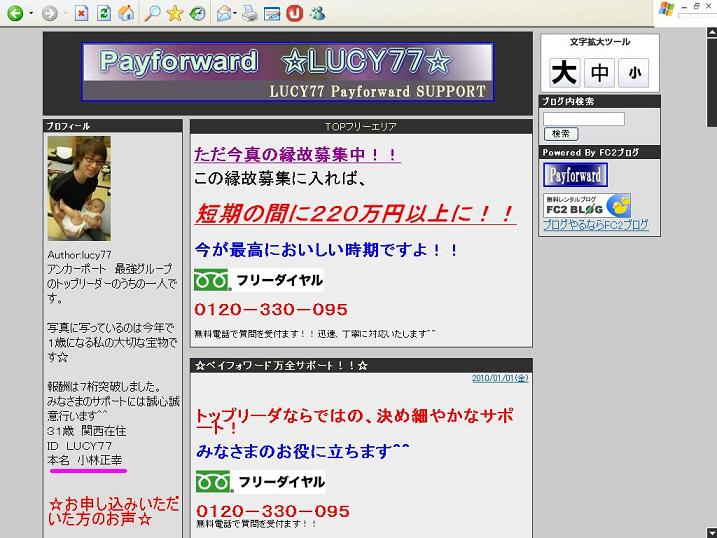The image size is (717, 538).
Task: Click the みなさまのお役に立ちます text
Action: point(303,451)
